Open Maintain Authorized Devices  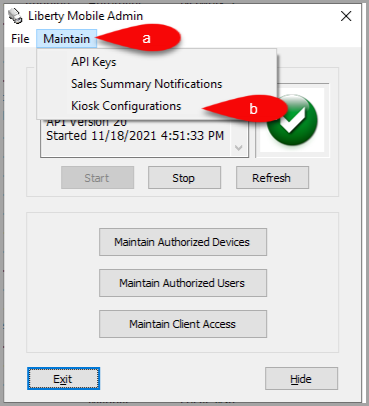click(183, 242)
